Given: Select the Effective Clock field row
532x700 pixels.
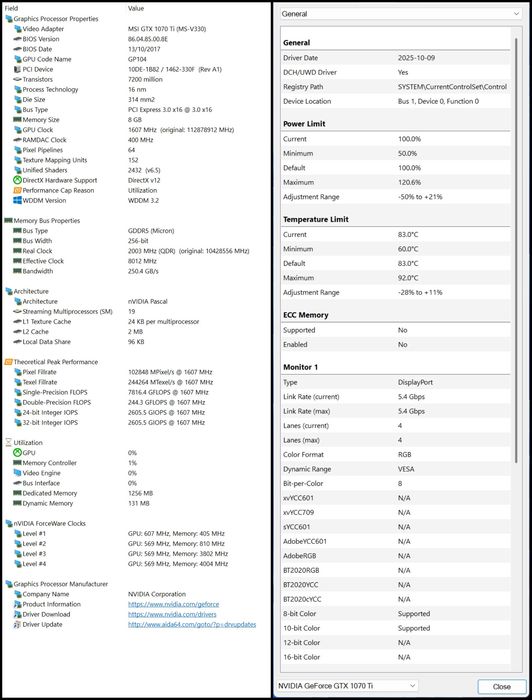Looking at the screenshot, I should click(136, 261).
